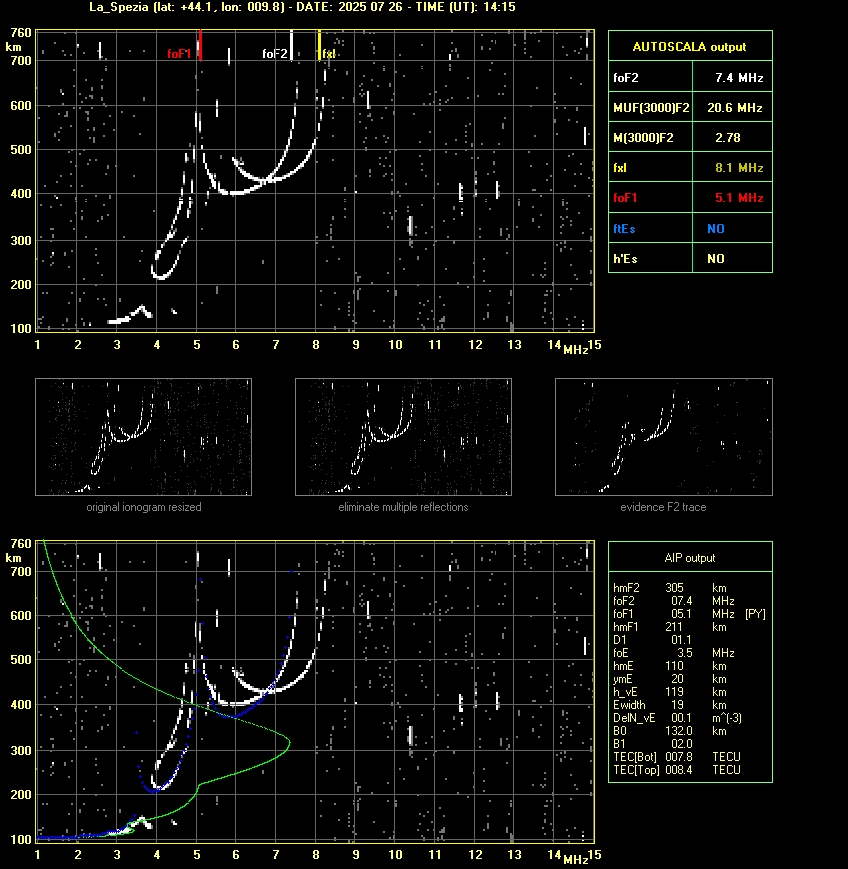The height and width of the screenshot is (869, 848).
Task: Click the 'original ionogram resized' caption
Action: (x=144, y=507)
